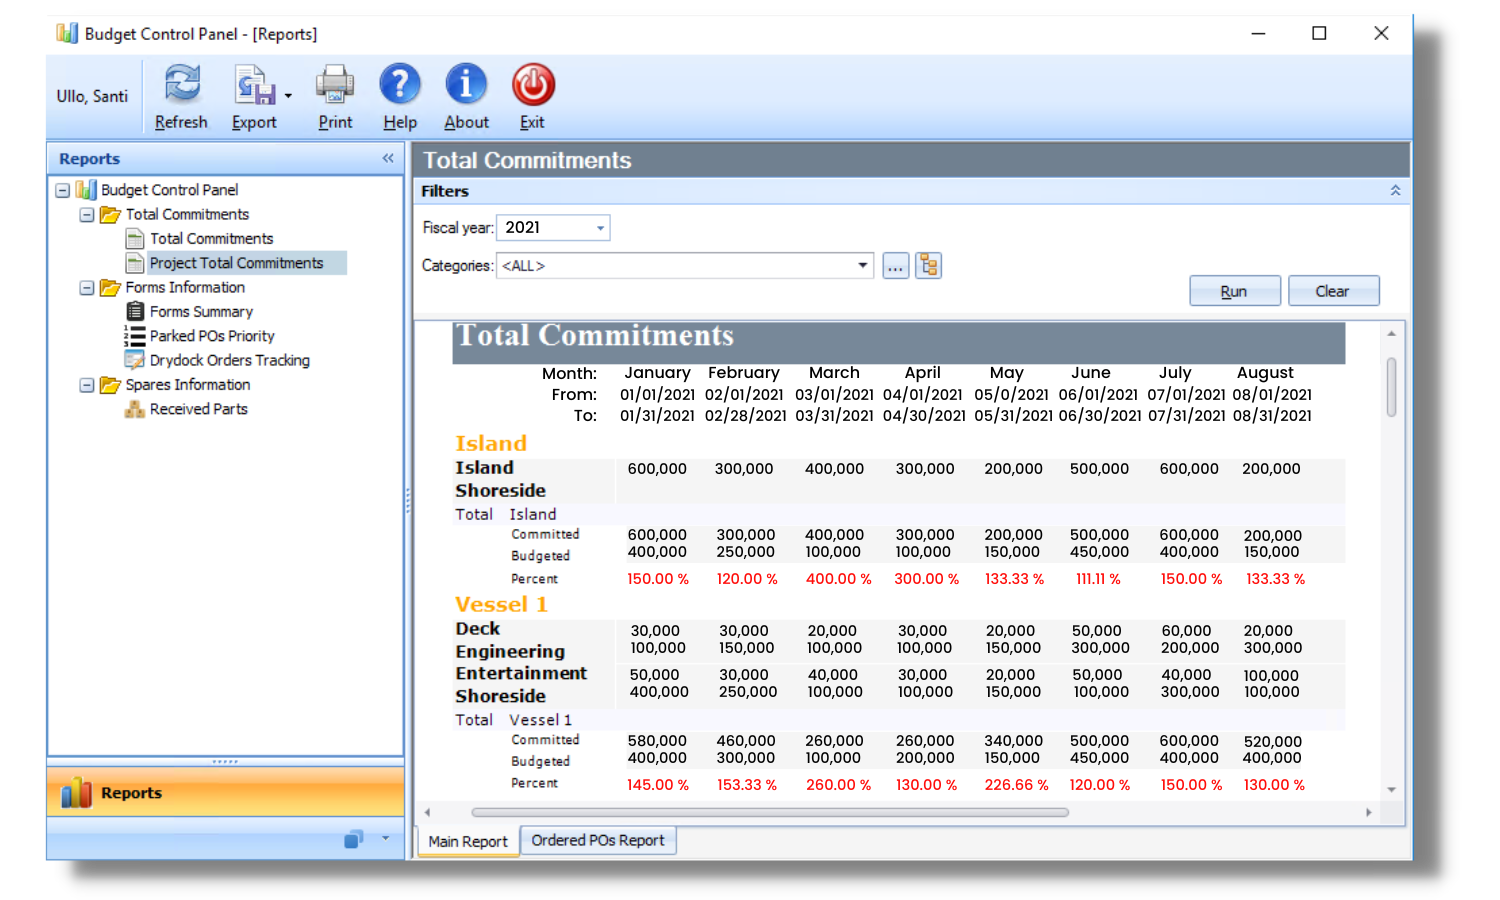Click the Exit power icon
1500x900 pixels.
[532, 85]
